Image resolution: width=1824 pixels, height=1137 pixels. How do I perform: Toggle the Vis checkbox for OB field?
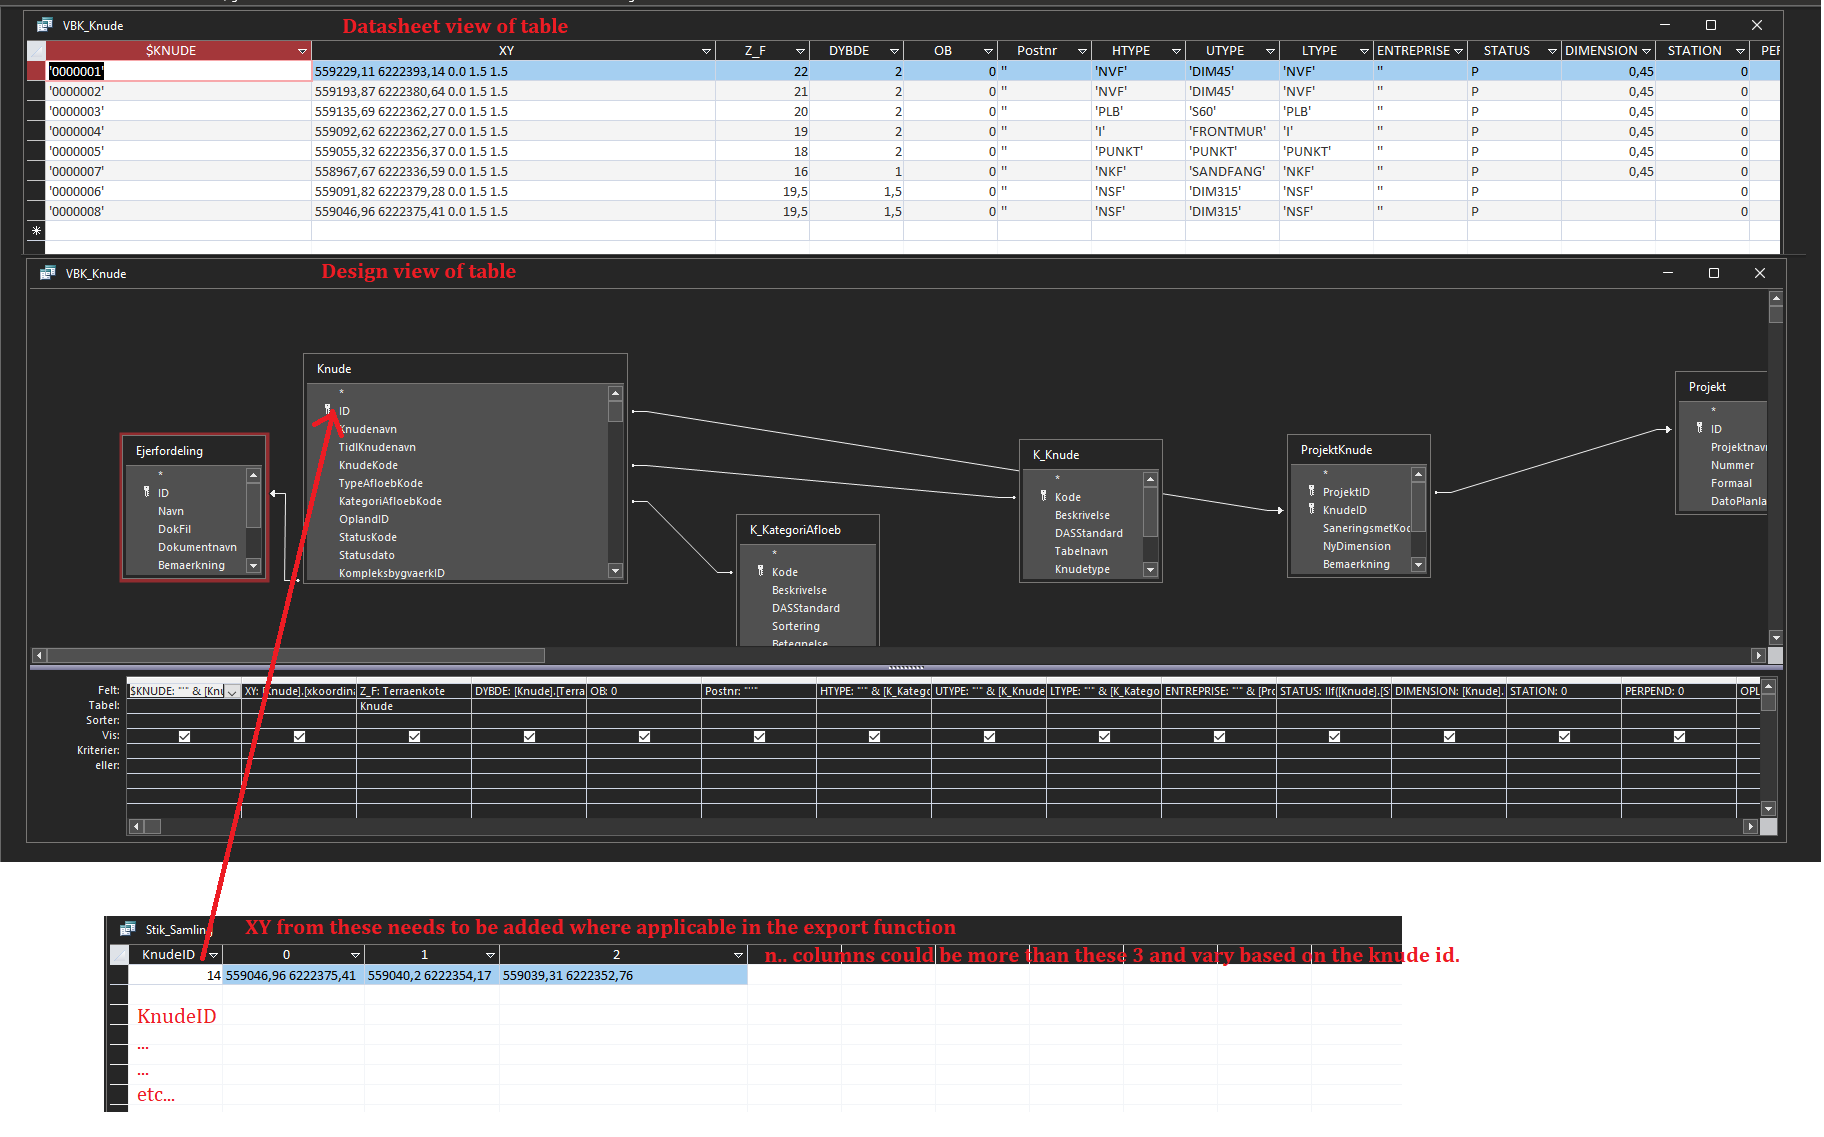[x=644, y=736]
